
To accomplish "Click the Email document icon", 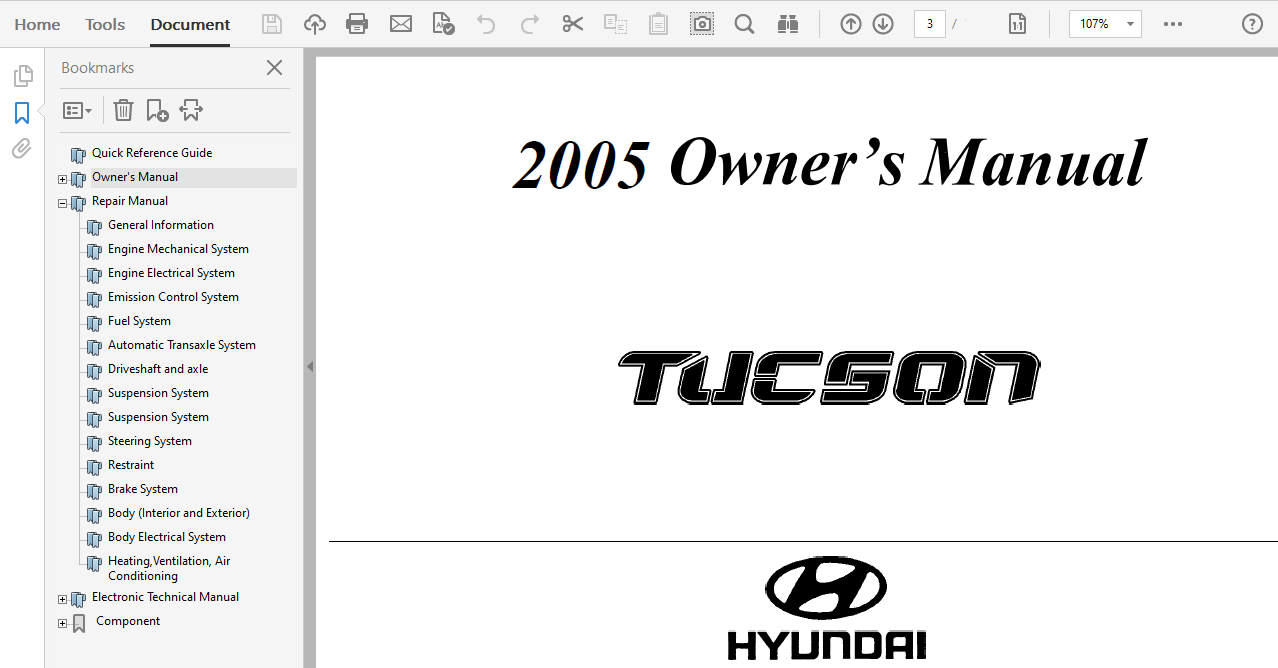I will pyautogui.click(x=400, y=23).
